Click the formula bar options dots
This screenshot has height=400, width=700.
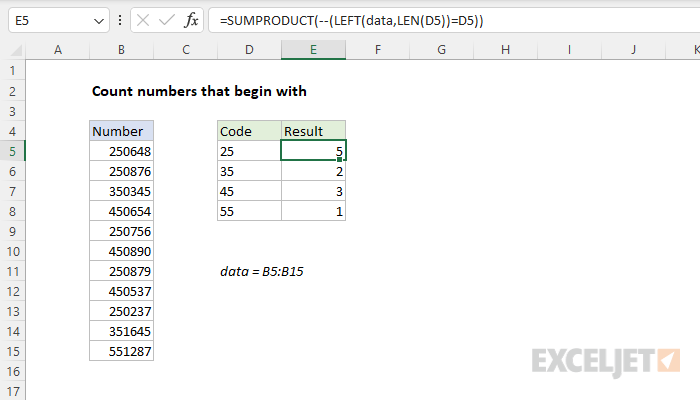pos(120,20)
